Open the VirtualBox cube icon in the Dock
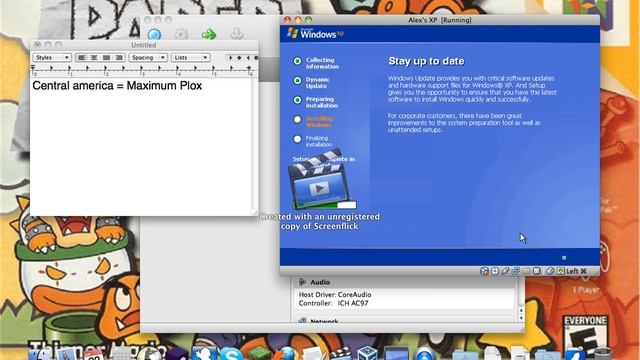Image resolution: width=640 pixels, height=360 pixels. (367, 353)
